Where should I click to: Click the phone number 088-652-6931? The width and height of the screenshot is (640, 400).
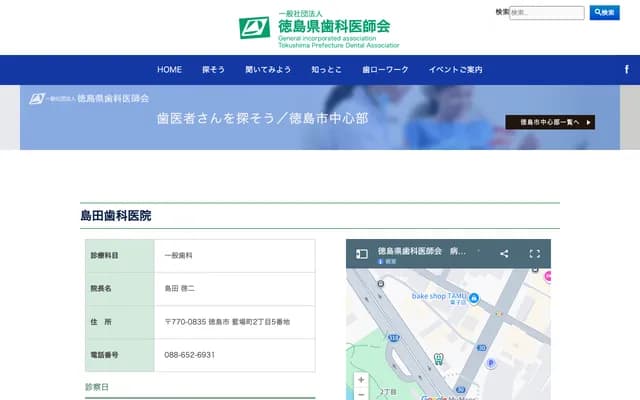189,355
